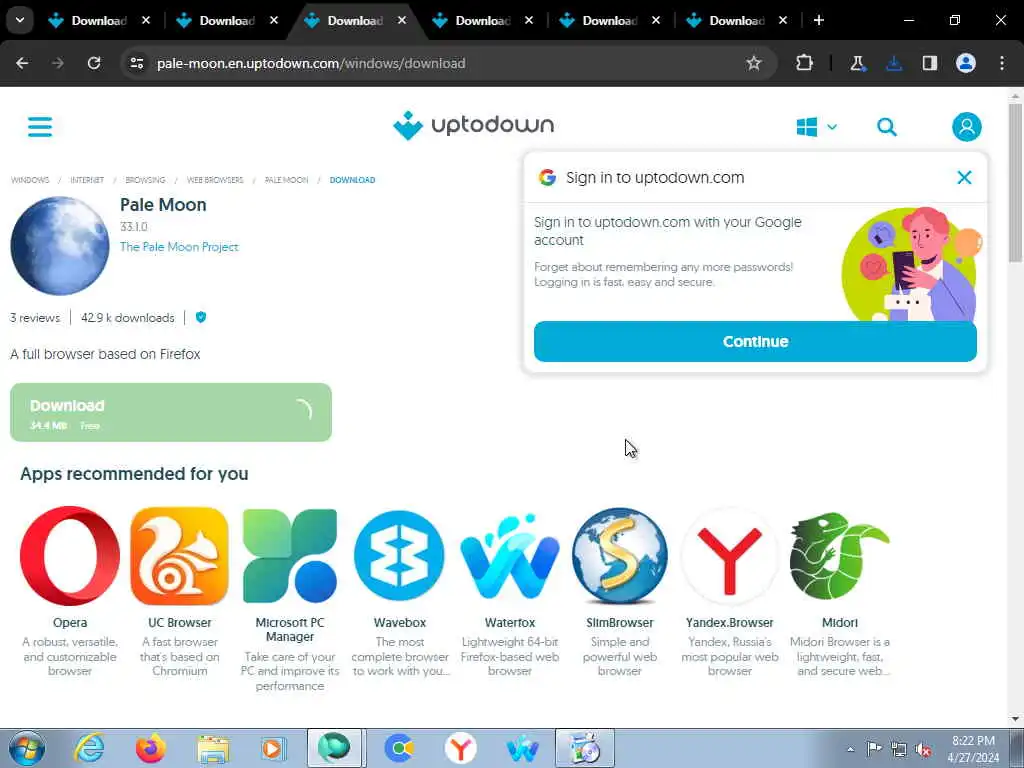1024x768 pixels.
Task: Open the tab search dropdown arrow
Action: 20,20
